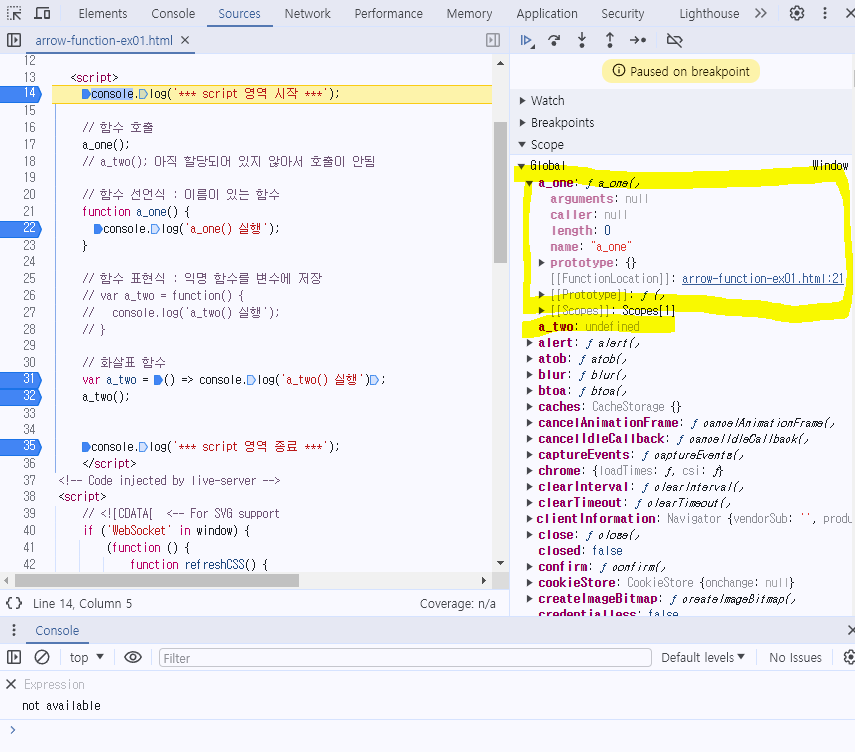Click the Line 14, Column 5 status
The width and height of the screenshot is (855, 752).
(x=82, y=604)
